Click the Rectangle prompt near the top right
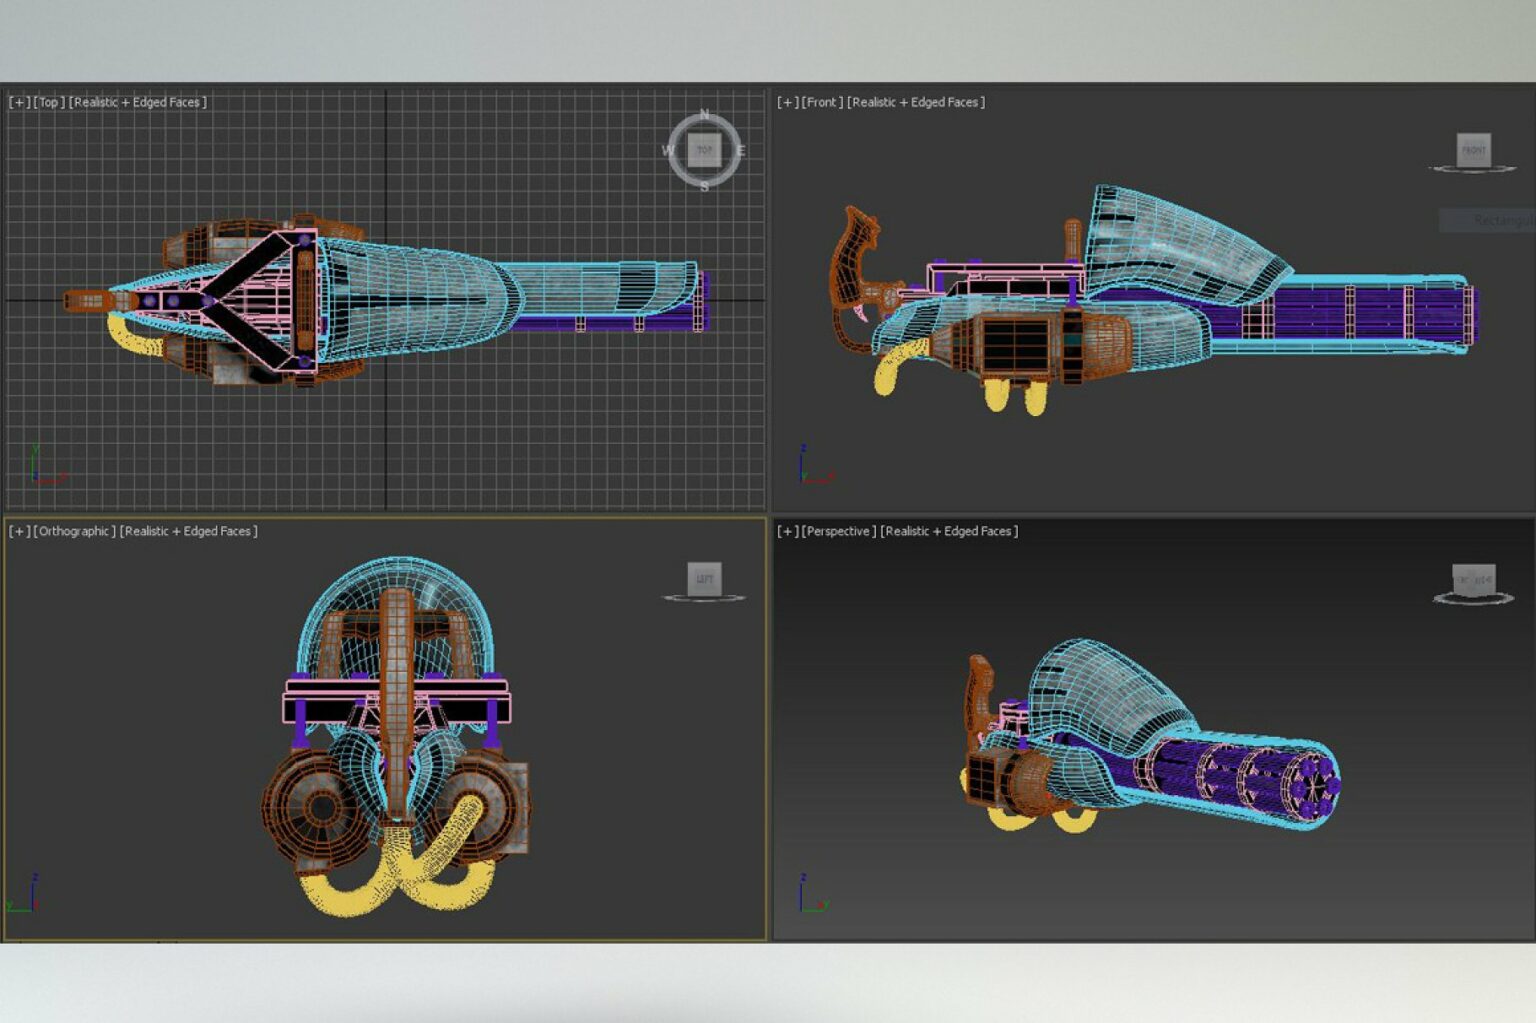This screenshot has height=1023, width=1536. [1495, 220]
